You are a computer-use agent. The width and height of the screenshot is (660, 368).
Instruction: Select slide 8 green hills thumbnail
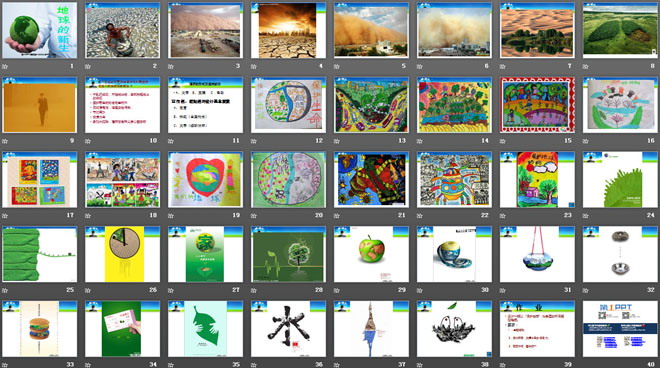tap(620, 30)
